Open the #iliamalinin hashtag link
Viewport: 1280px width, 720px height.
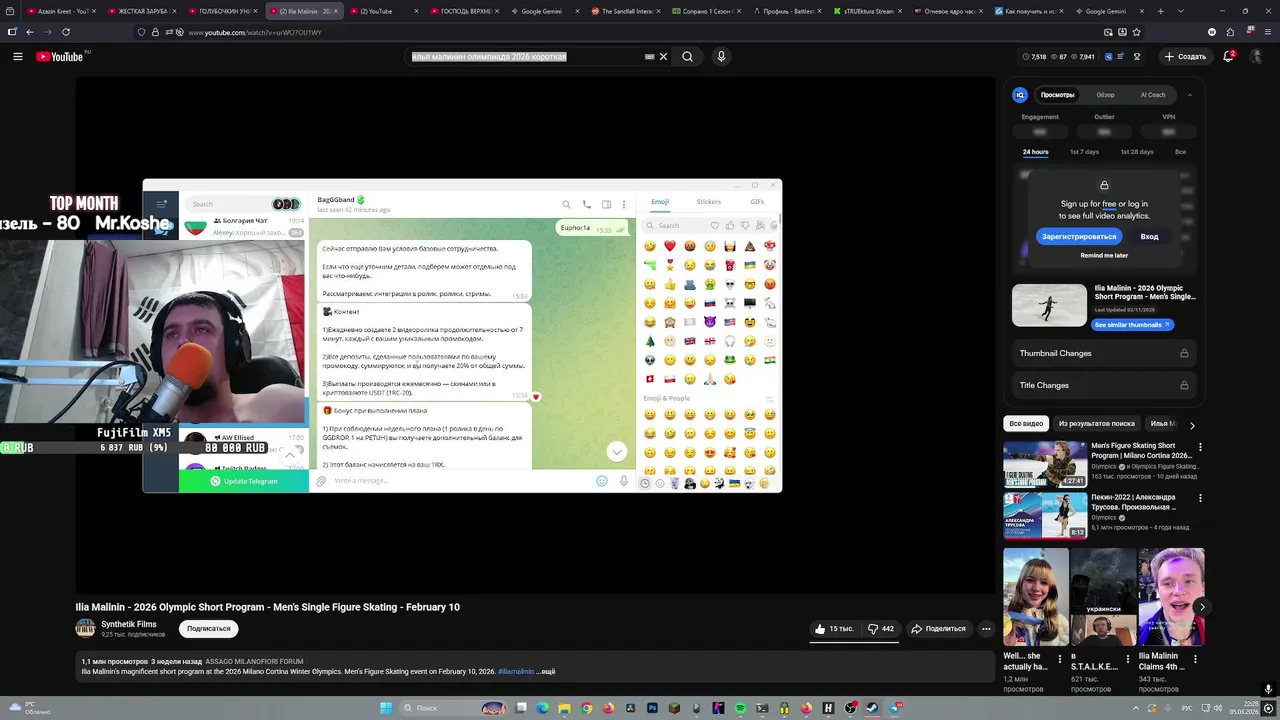516,672
